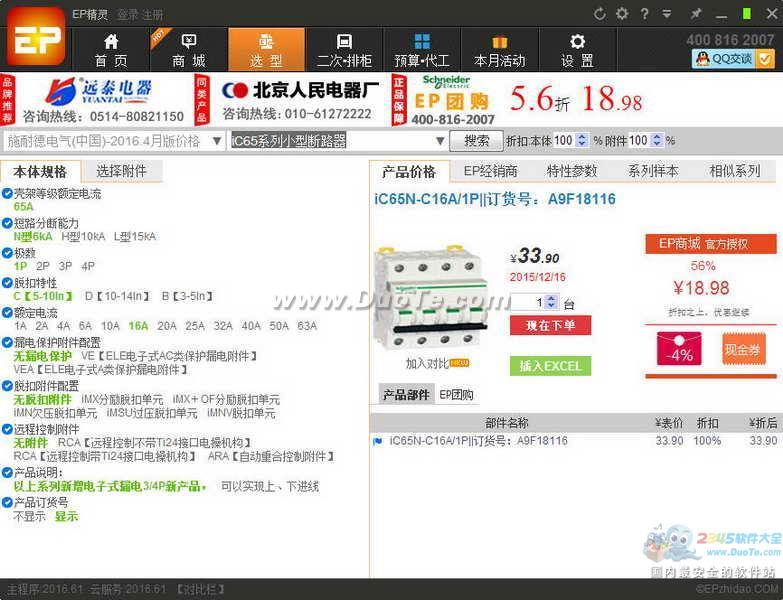Switch to the 产品部件 sub-tab
This screenshot has height=600, width=783.
point(406,395)
